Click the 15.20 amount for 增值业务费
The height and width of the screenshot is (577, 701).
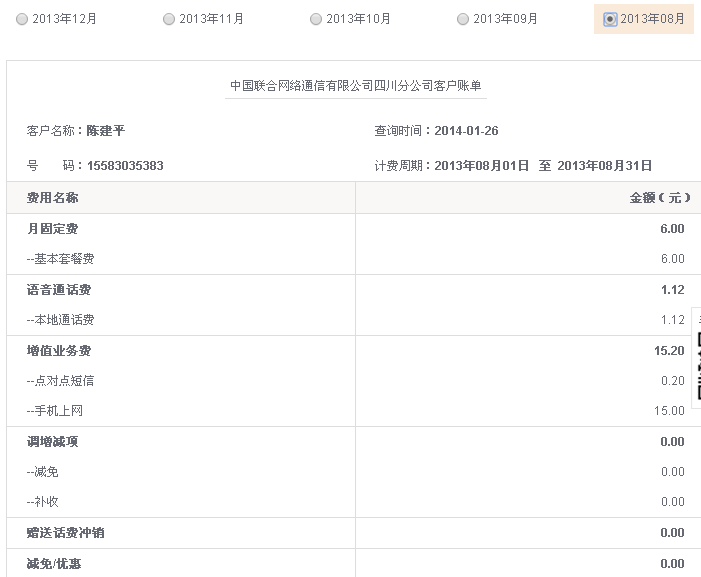[x=669, y=351]
